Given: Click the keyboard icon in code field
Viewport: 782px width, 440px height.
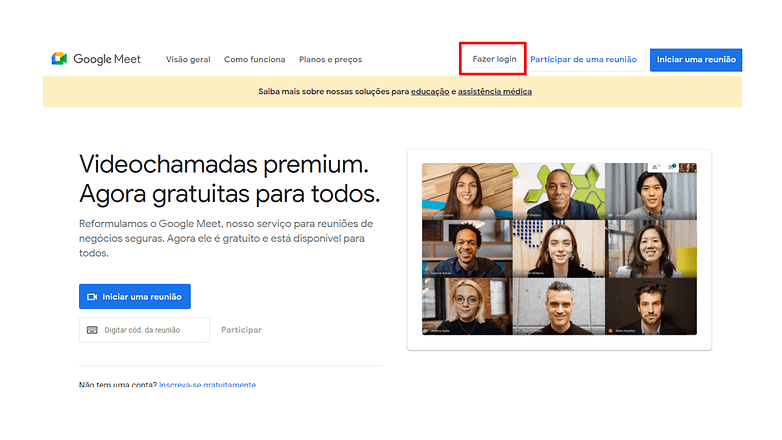Looking at the screenshot, I should 92,330.
